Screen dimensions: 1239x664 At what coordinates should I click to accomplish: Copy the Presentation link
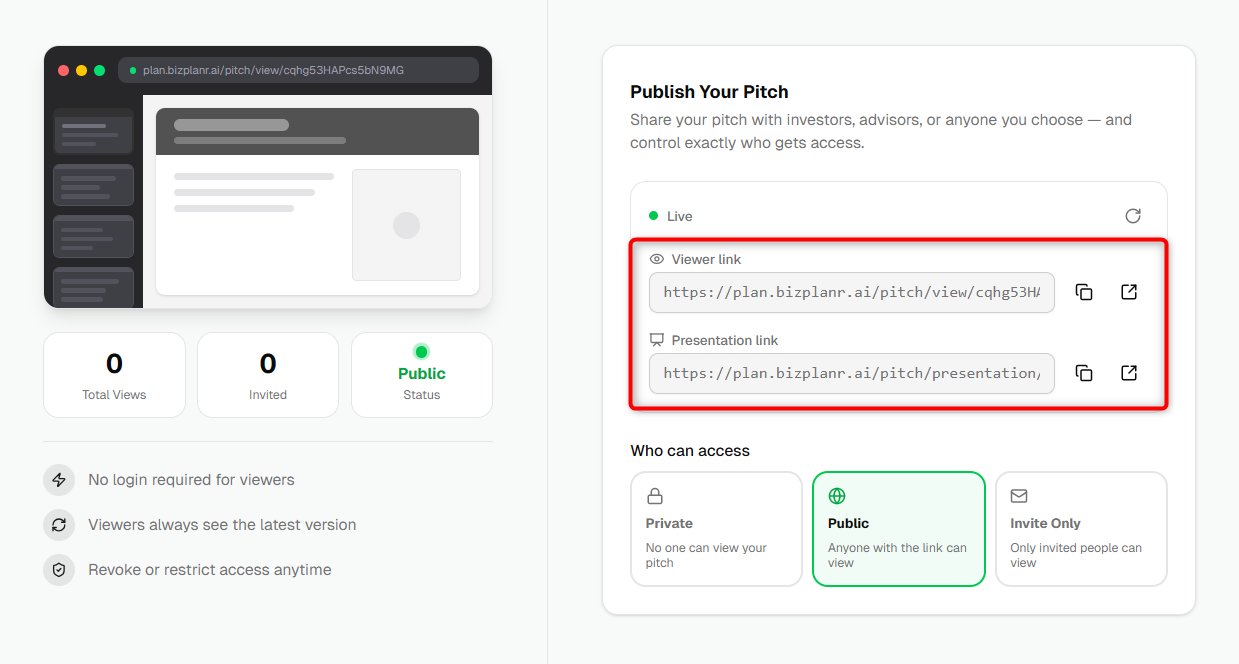pos(1084,373)
